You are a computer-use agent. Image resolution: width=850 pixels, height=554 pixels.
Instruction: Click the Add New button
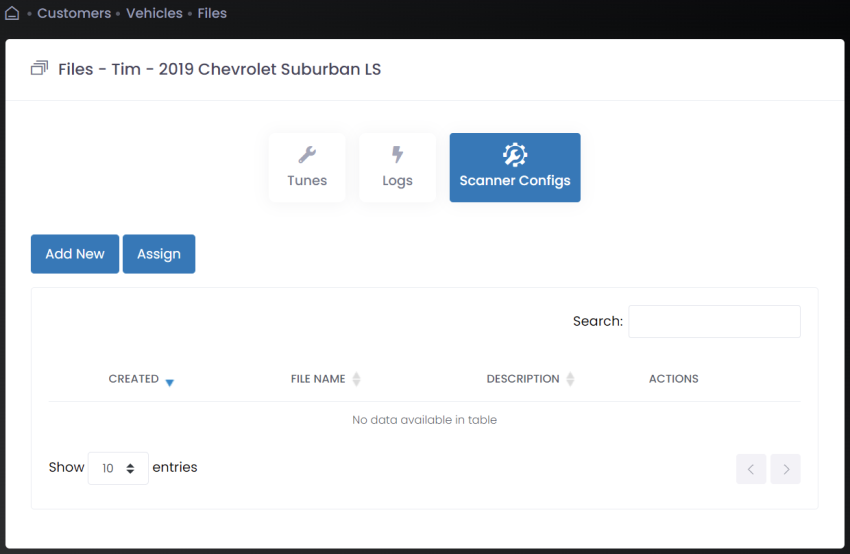(75, 254)
